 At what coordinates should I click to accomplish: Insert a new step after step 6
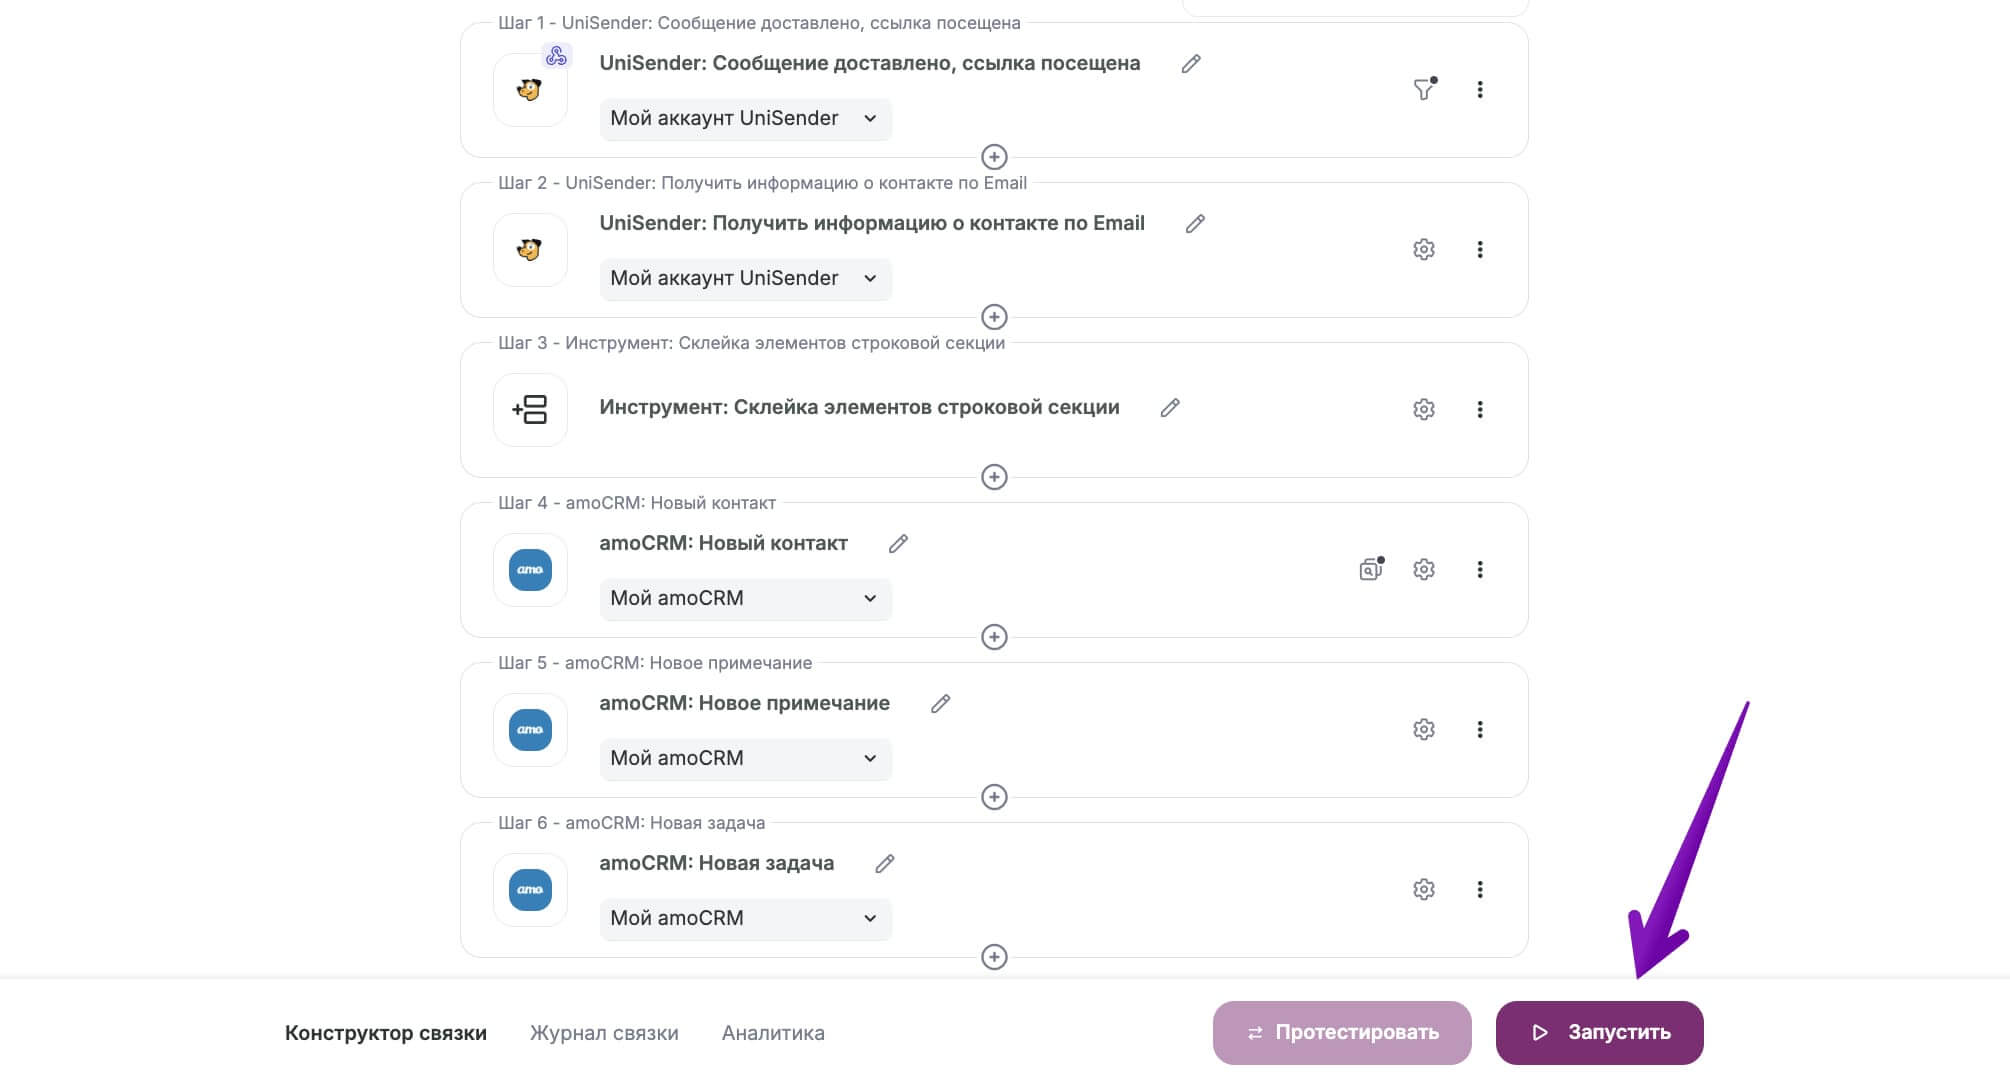pyautogui.click(x=994, y=957)
